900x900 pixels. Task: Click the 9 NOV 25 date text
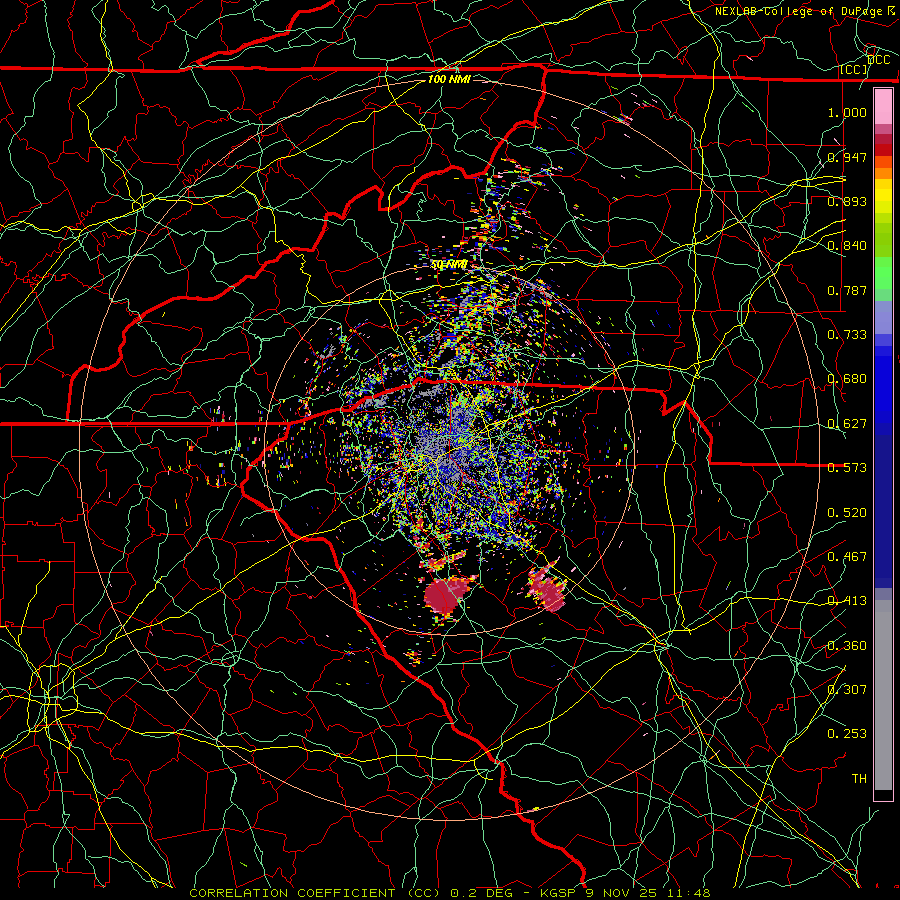point(622,893)
